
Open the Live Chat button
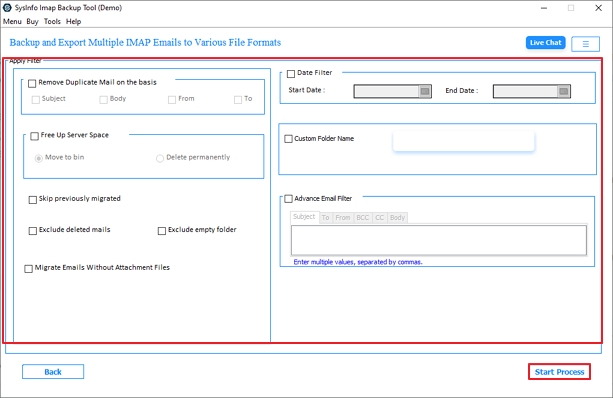pyautogui.click(x=545, y=43)
